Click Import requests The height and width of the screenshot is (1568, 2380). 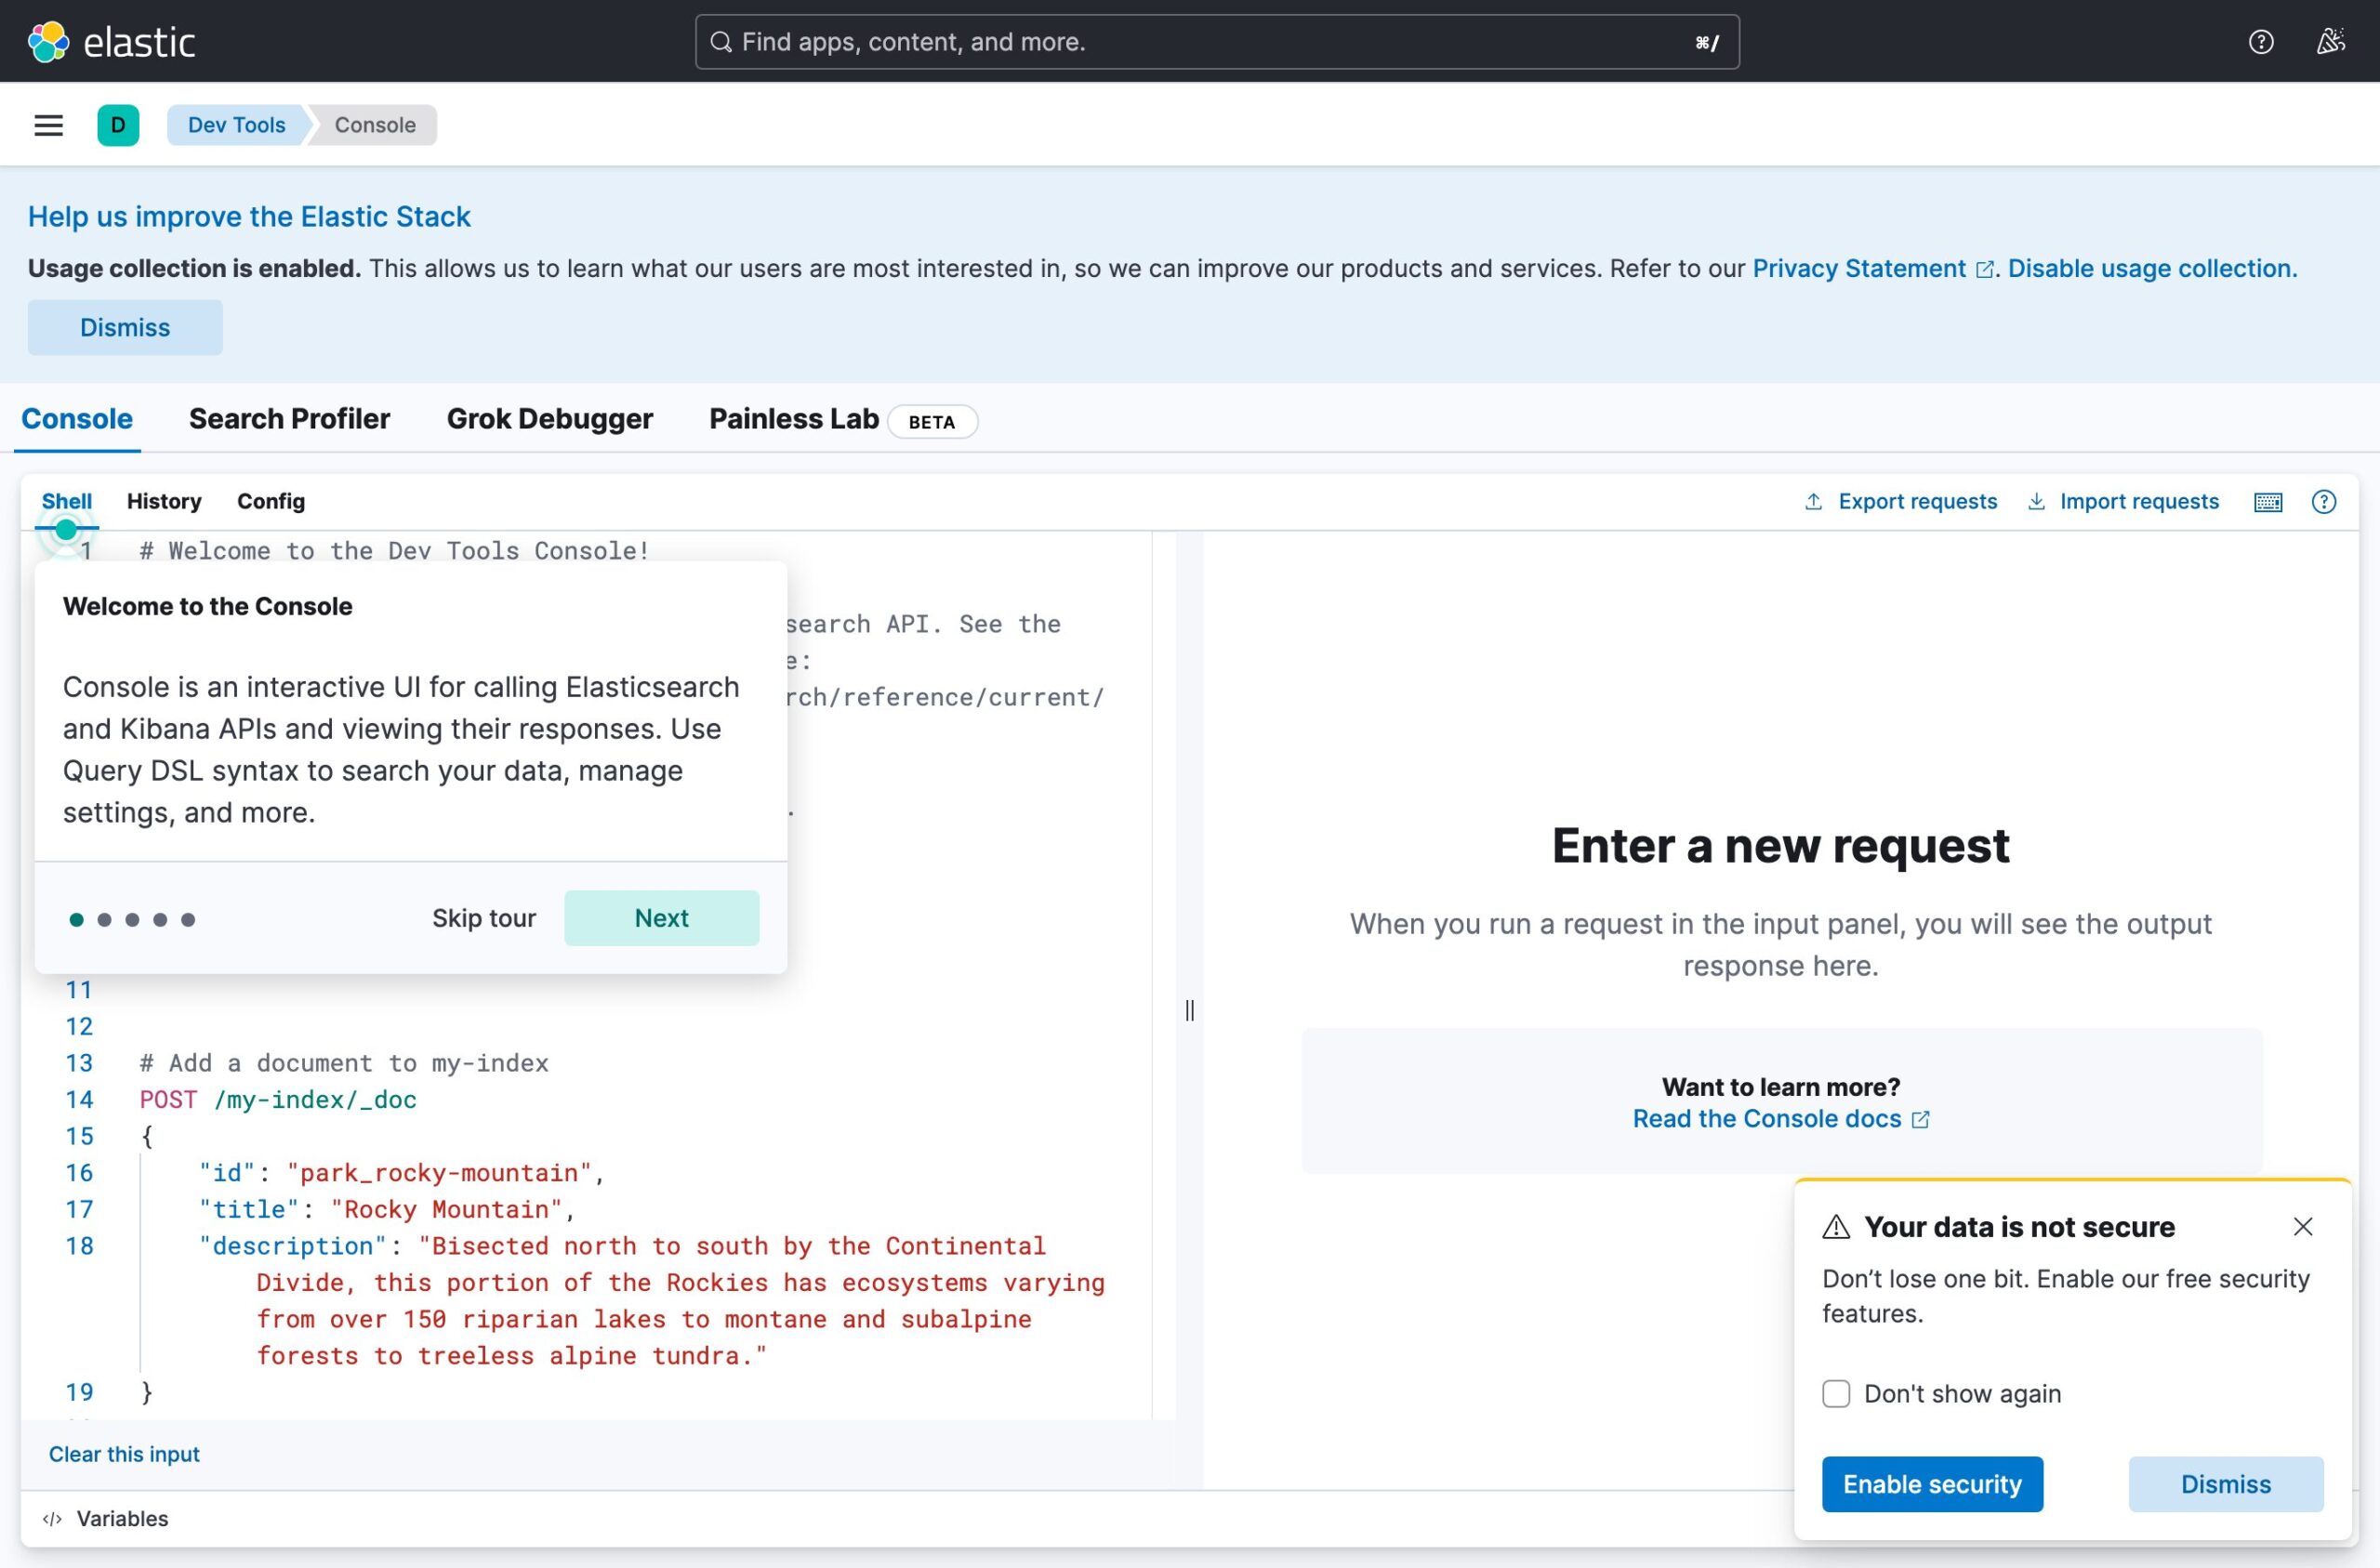2123,502
